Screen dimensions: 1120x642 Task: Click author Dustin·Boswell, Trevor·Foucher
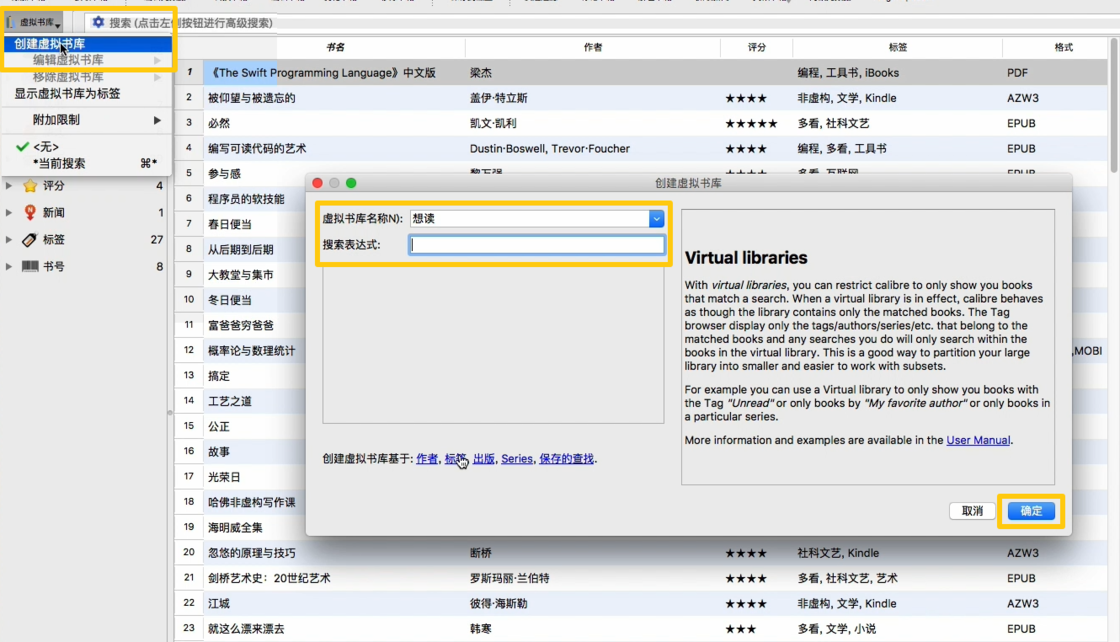(x=550, y=149)
